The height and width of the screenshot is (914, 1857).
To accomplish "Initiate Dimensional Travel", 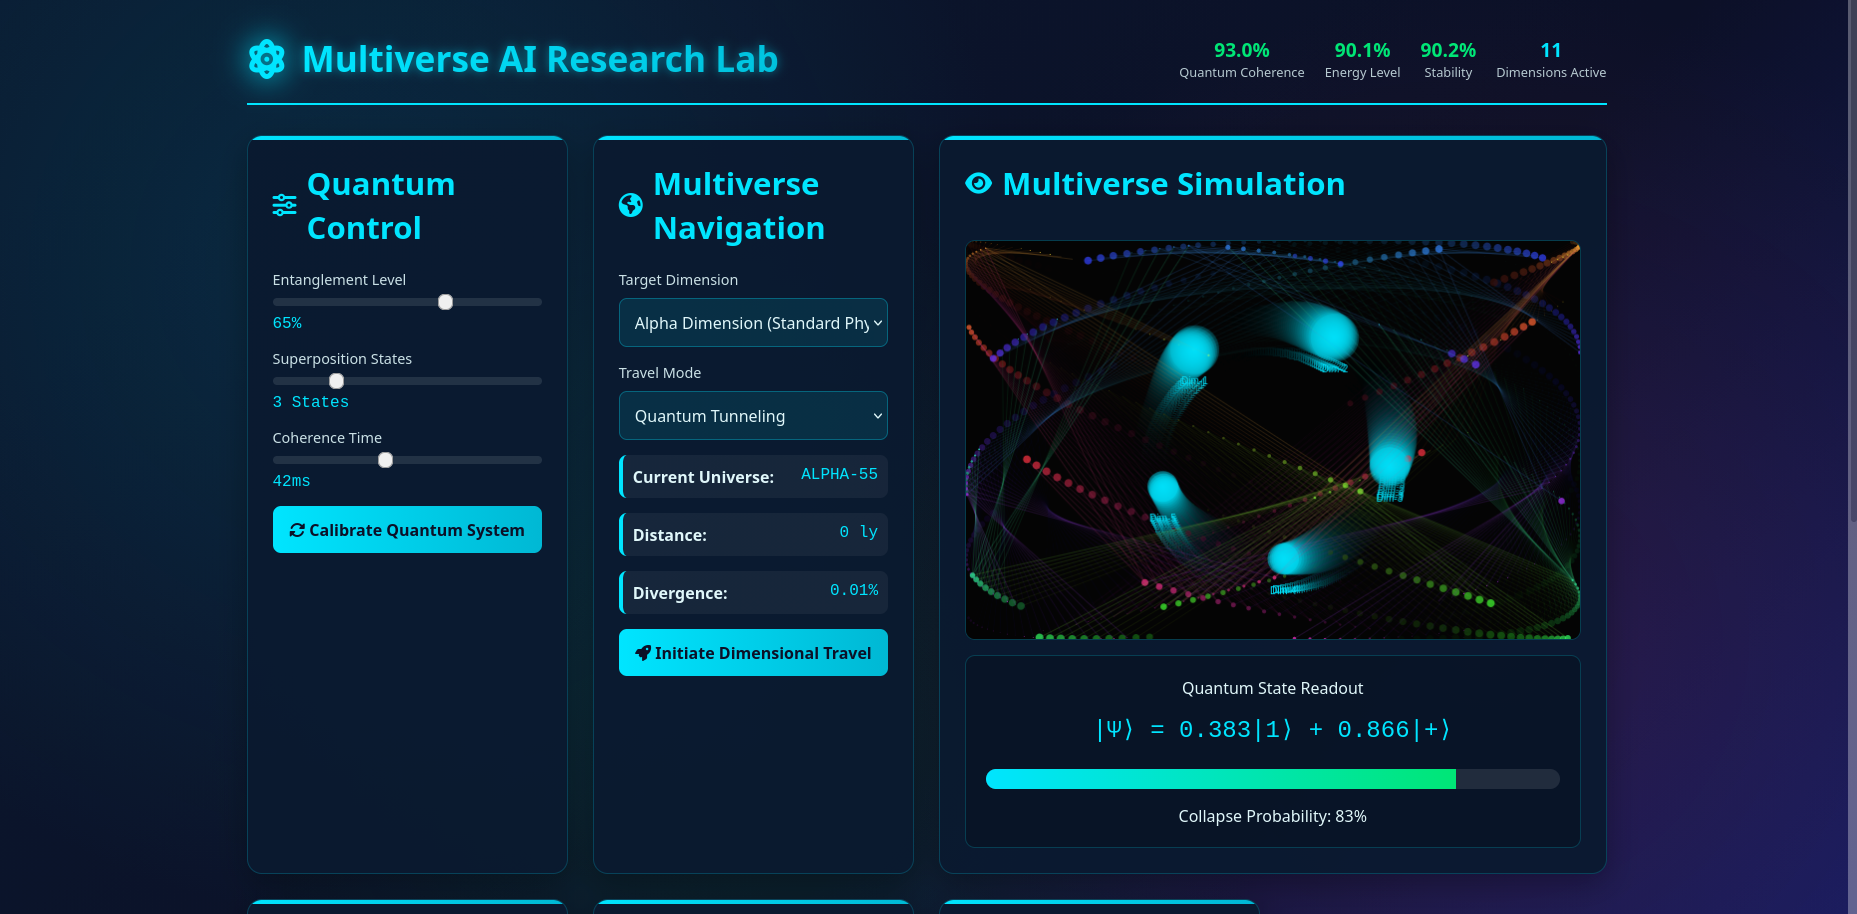I will tap(753, 652).
